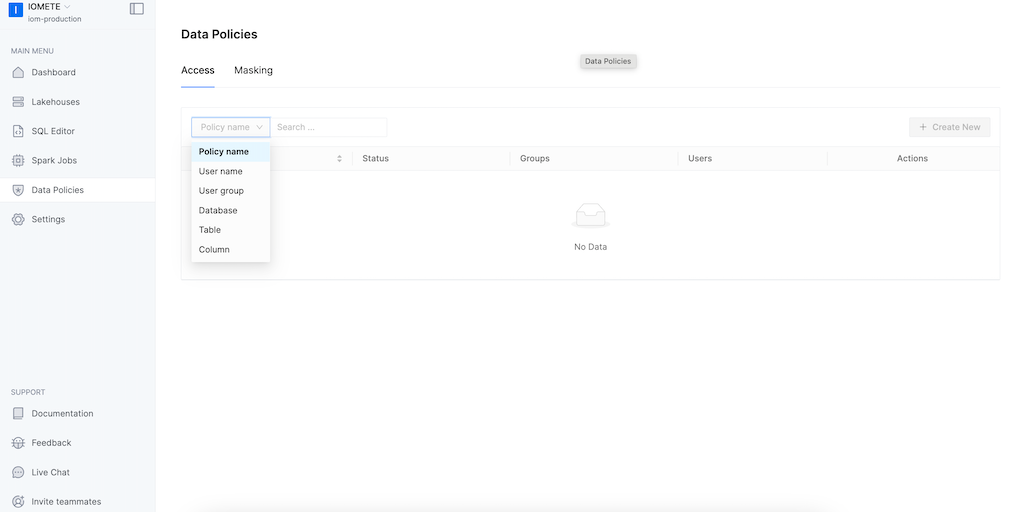Click the Create New button
Viewport: 1024px width, 512px height.
tap(949, 127)
